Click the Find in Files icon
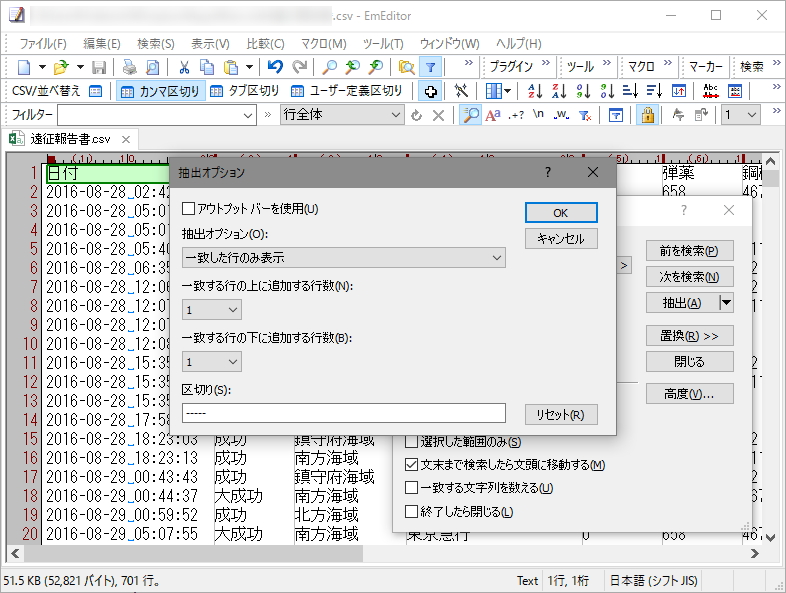Image resolution: width=786 pixels, height=593 pixels. pyautogui.click(x=407, y=67)
